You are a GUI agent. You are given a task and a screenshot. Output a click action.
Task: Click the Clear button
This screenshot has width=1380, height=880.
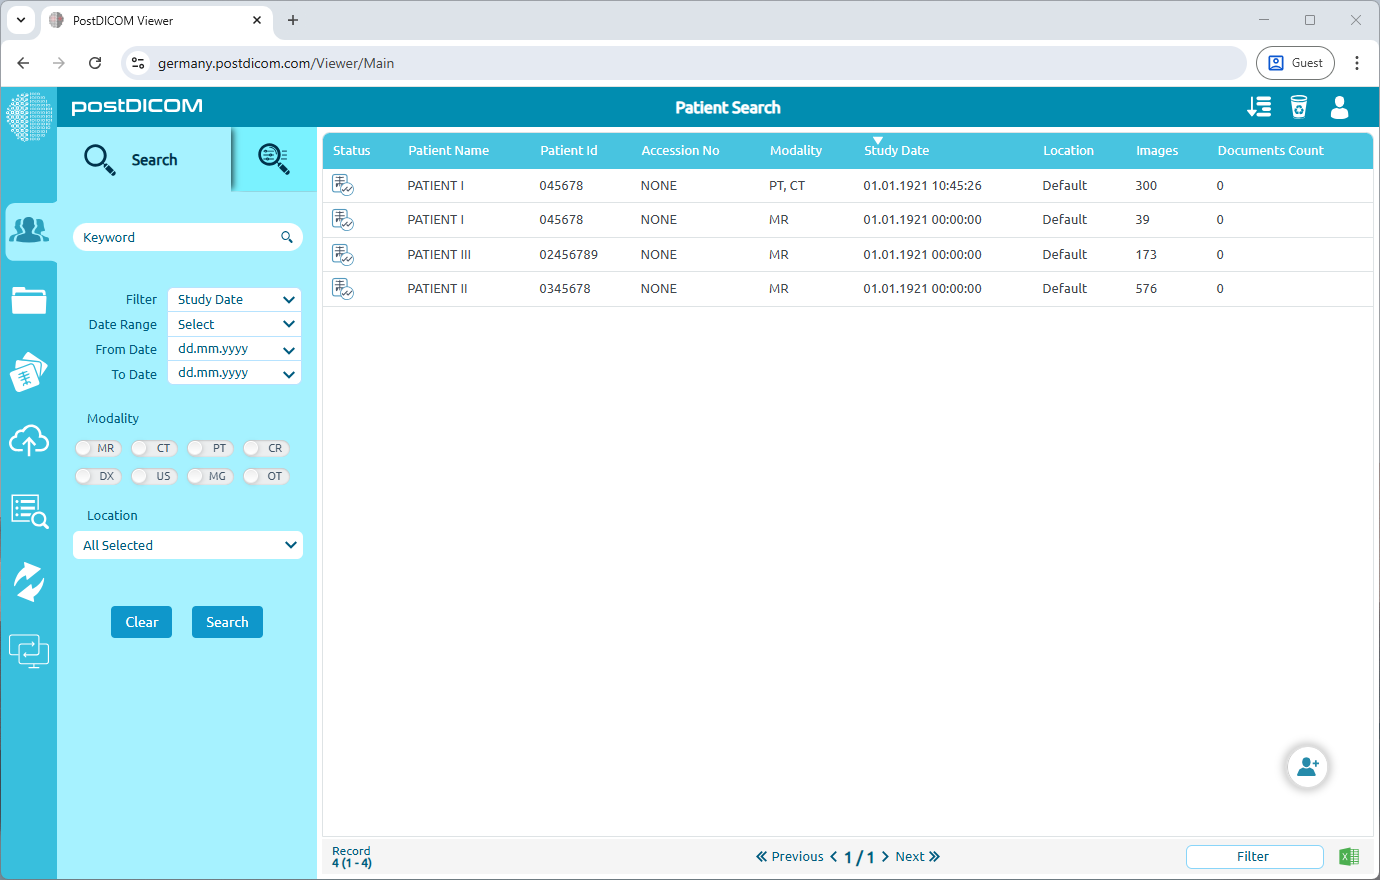141,621
